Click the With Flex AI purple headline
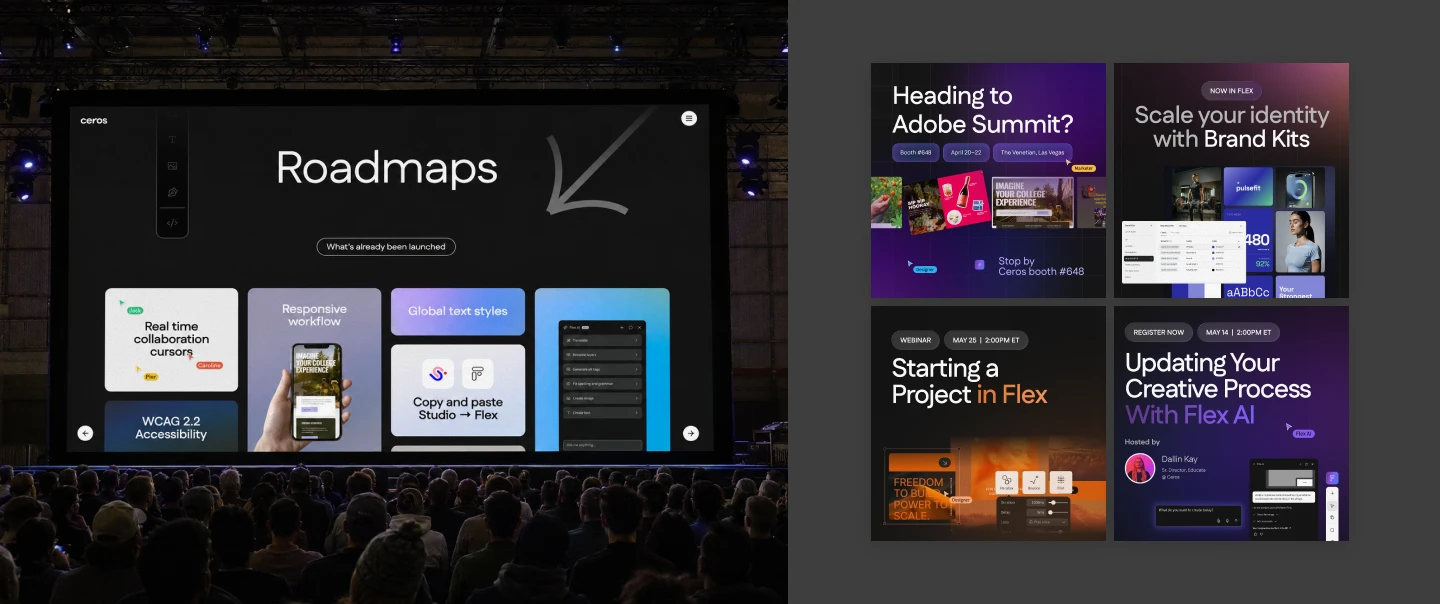This screenshot has height=604, width=1440. tap(1190, 414)
